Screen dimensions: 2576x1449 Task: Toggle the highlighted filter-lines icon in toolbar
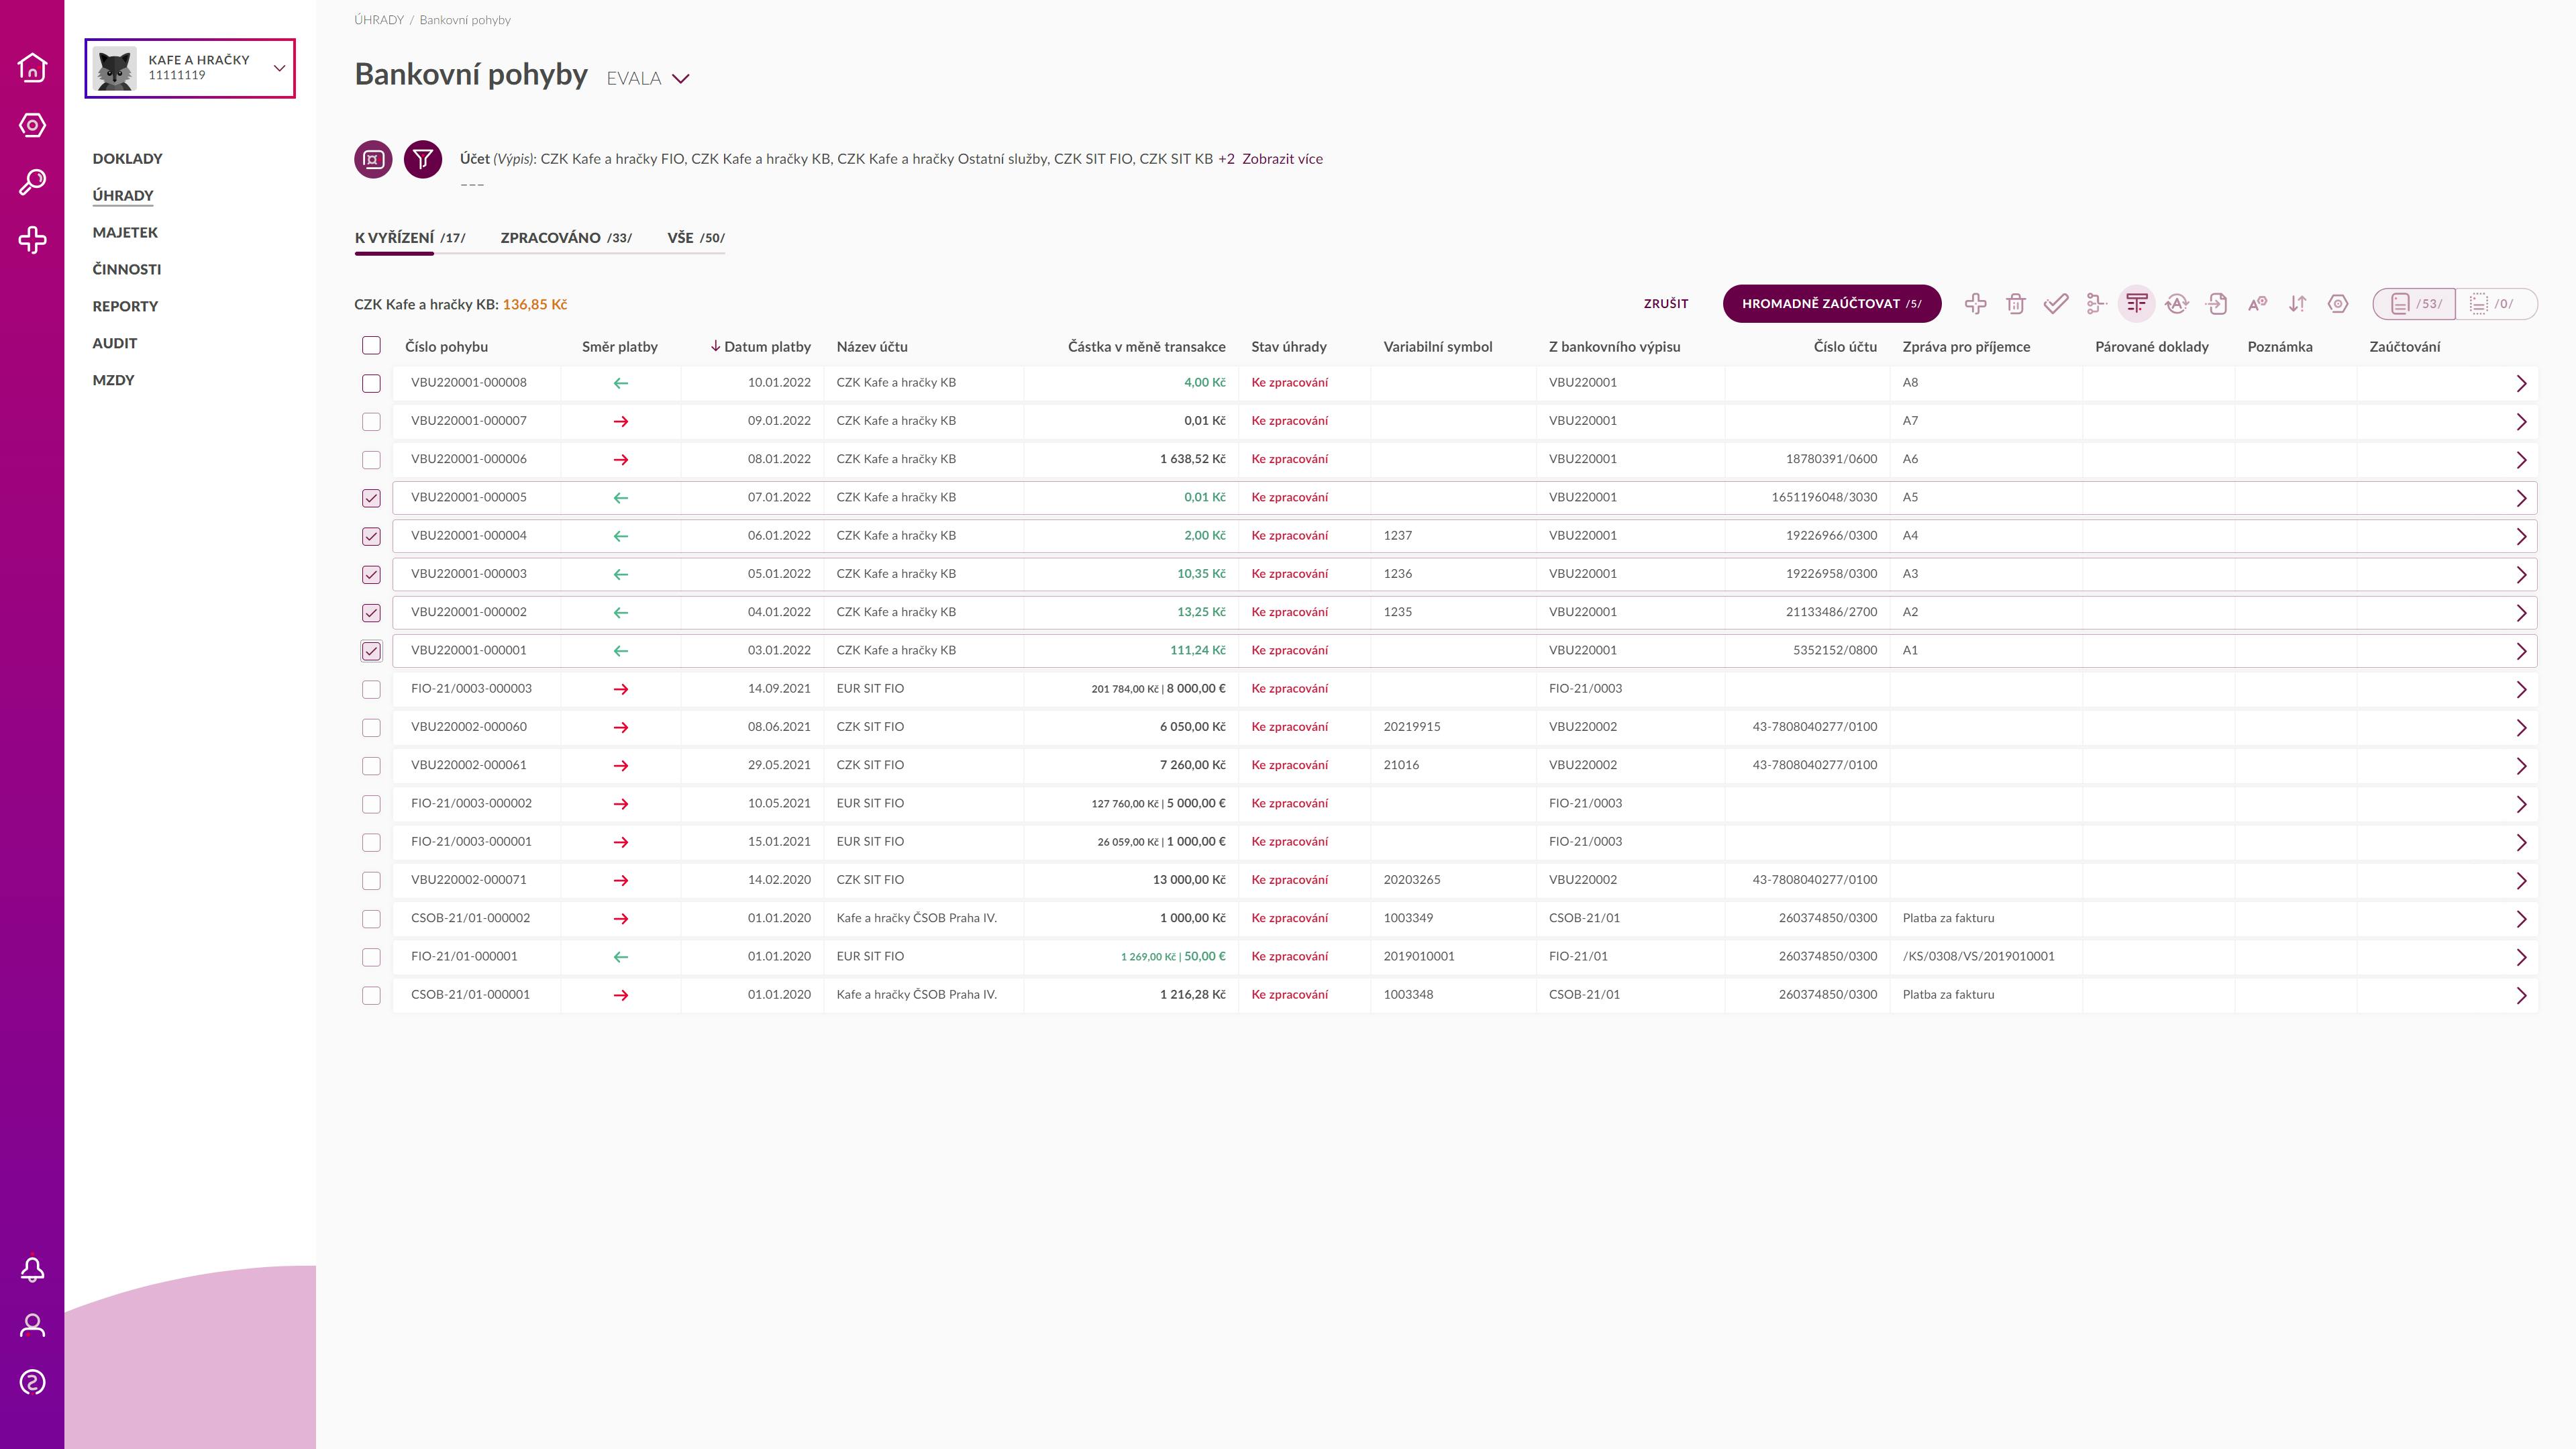click(x=2137, y=304)
